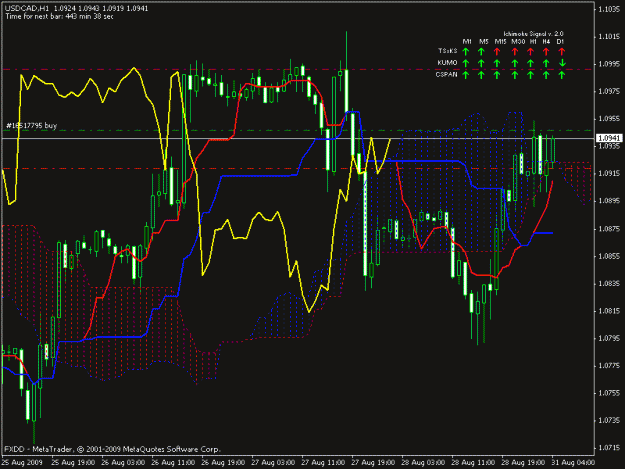Click the '31 Aug 04:00' time axis label
Screen dimensions: 625x469
click(x=573, y=463)
